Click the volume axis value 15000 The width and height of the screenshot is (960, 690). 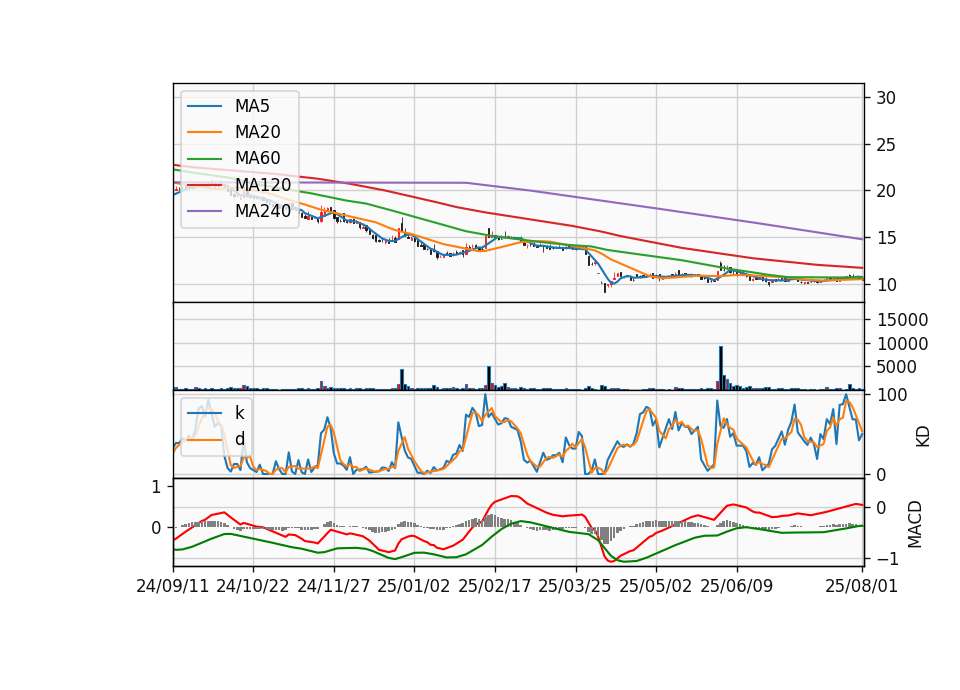(x=902, y=320)
